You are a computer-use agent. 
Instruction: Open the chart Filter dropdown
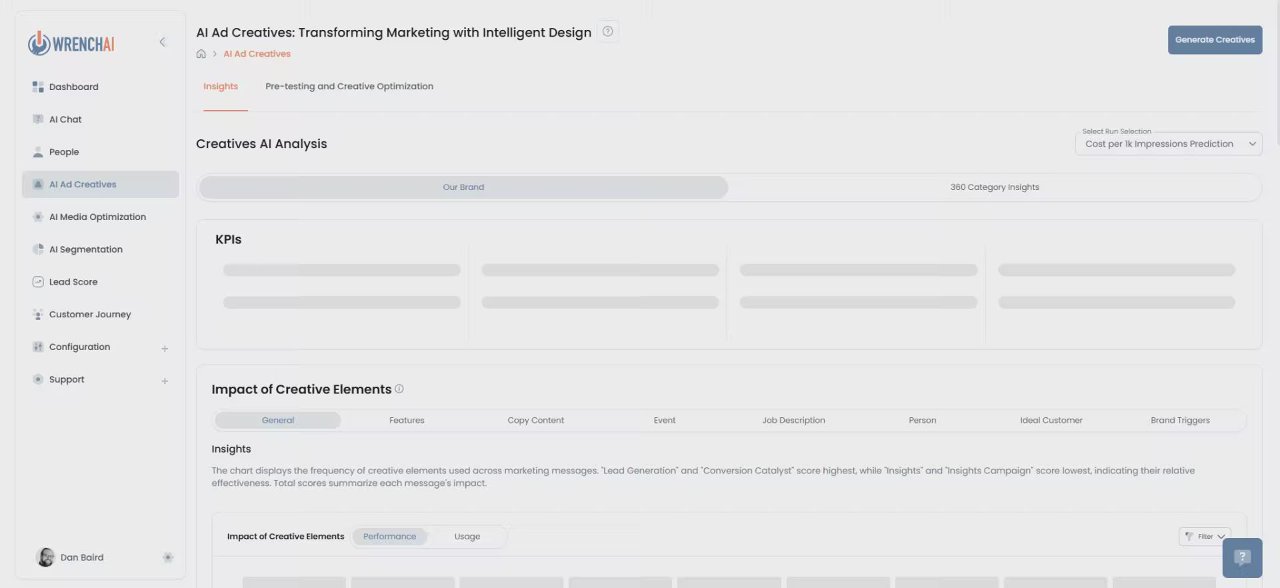click(1205, 537)
